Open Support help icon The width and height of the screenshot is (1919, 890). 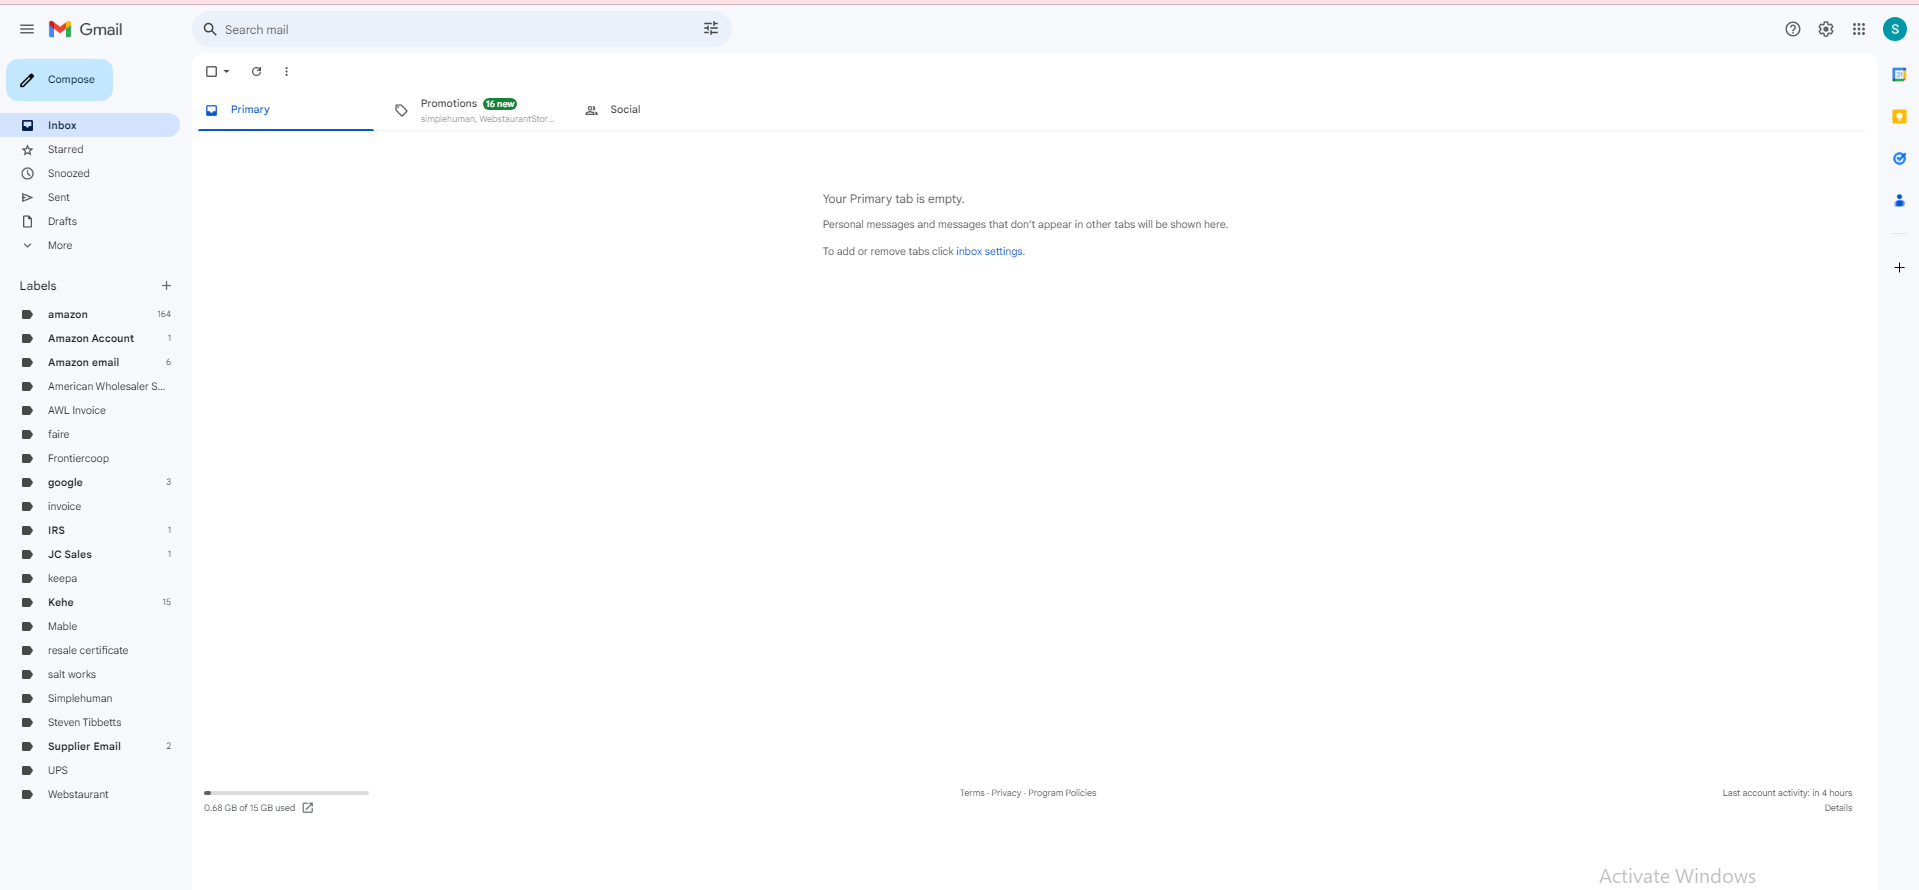click(x=1793, y=29)
